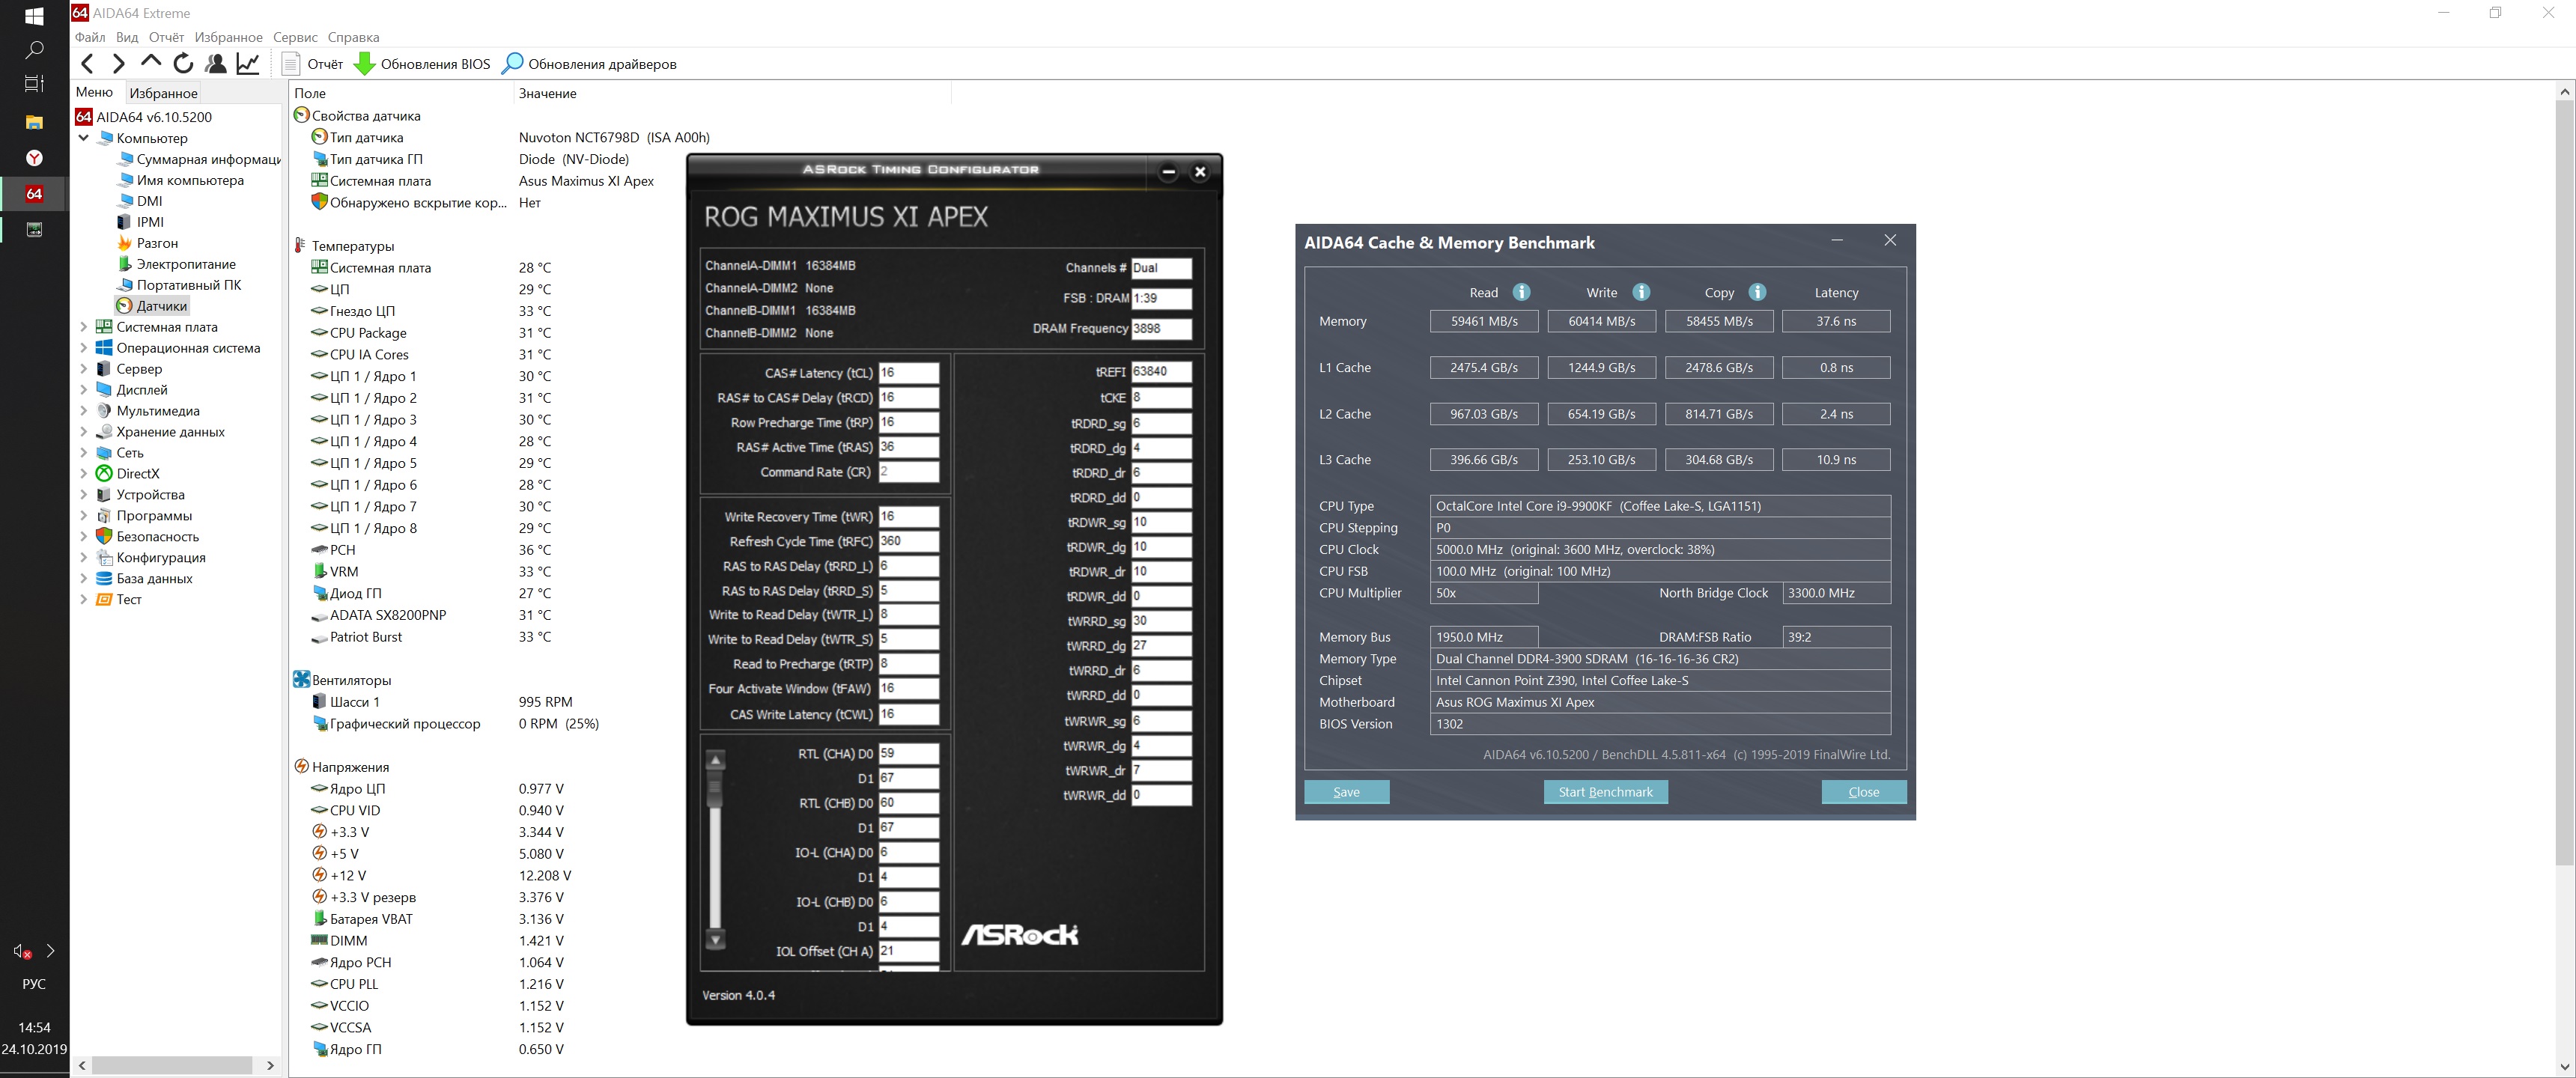Image resolution: width=2576 pixels, height=1078 pixels.
Task: Click the Write info icon in the benchmark
Action: (1641, 292)
